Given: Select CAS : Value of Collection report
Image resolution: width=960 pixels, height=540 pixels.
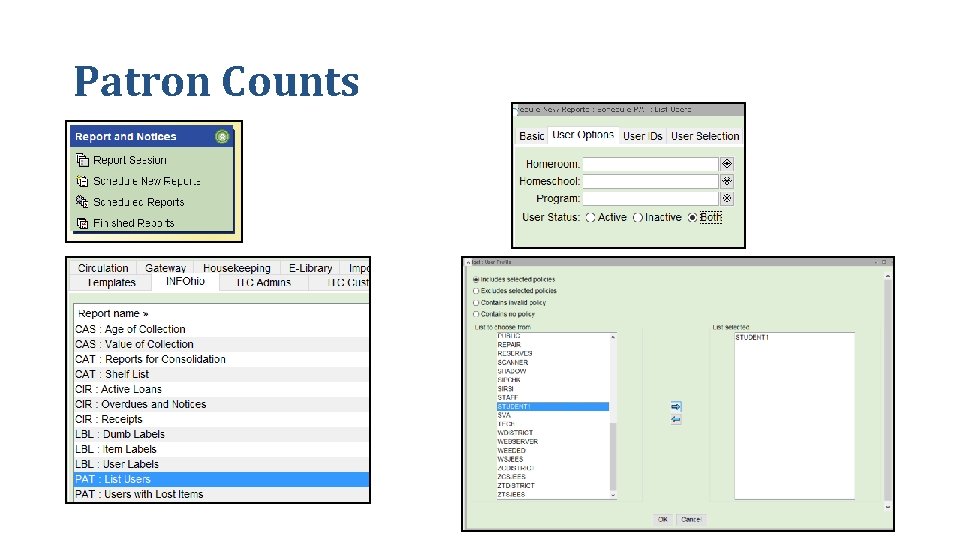Looking at the screenshot, I should coord(222,344).
